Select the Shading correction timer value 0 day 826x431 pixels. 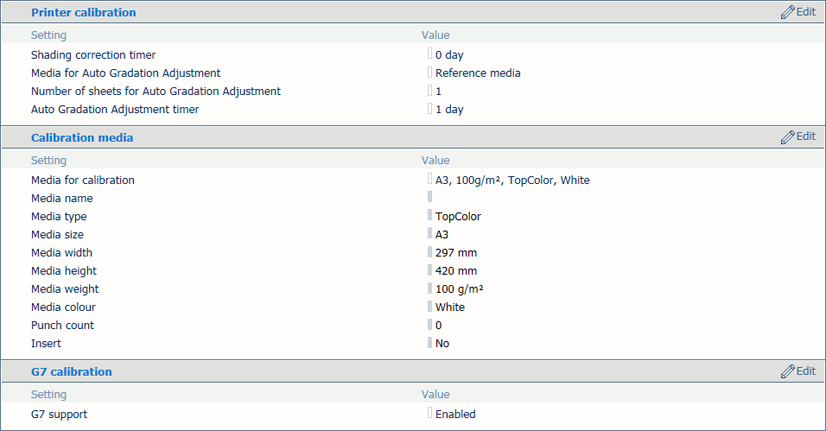click(x=449, y=55)
